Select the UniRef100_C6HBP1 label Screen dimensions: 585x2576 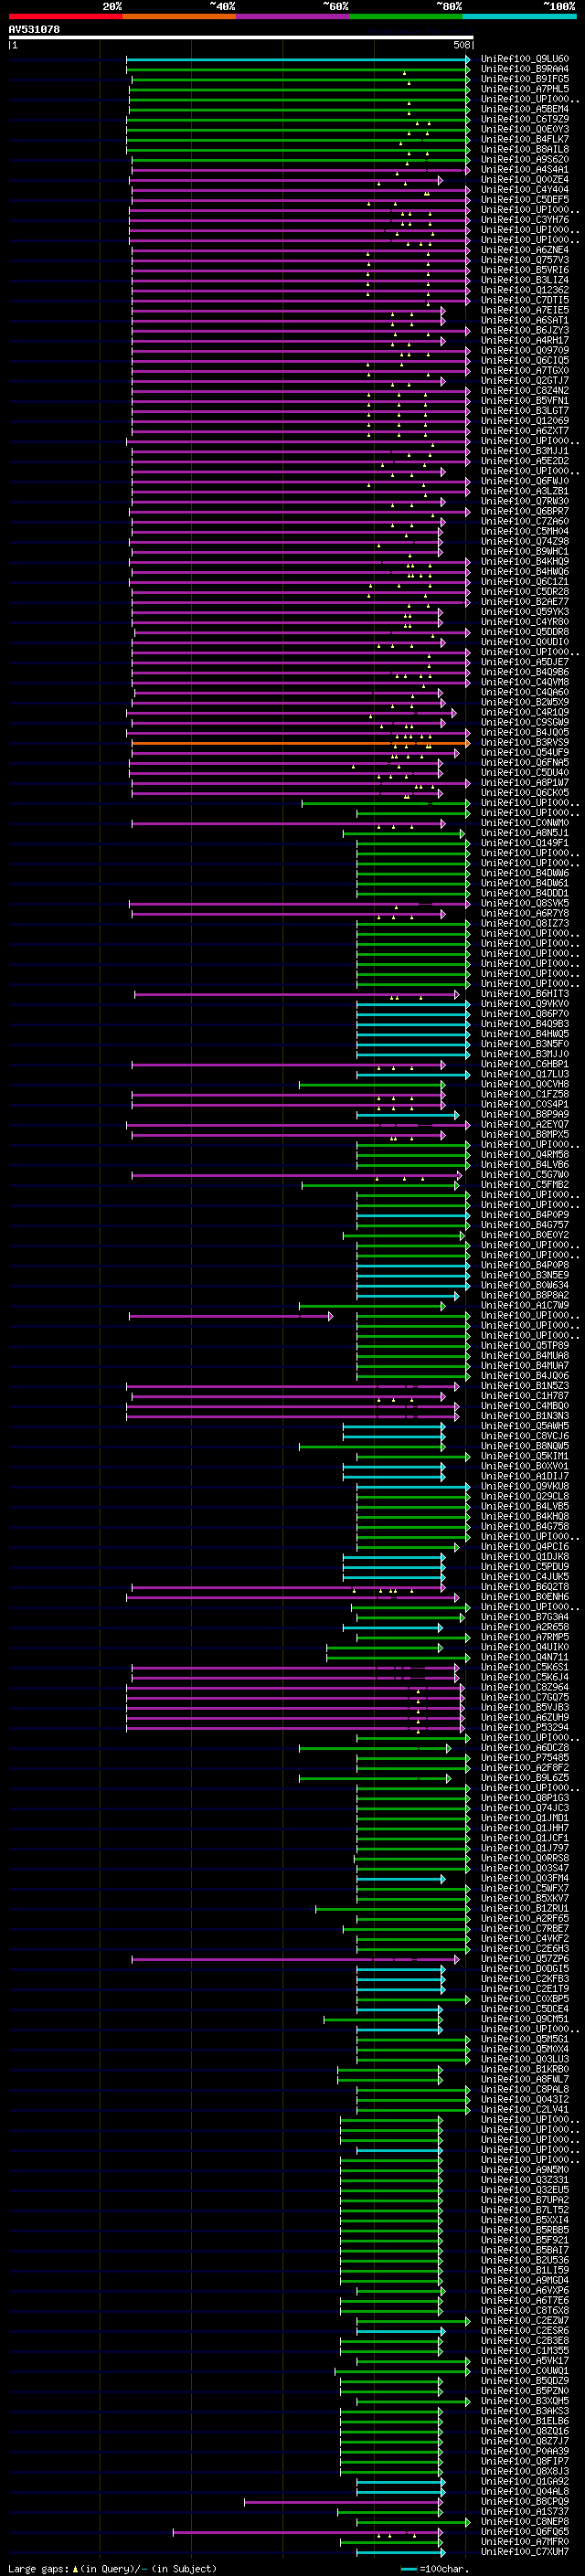coord(524,1064)
